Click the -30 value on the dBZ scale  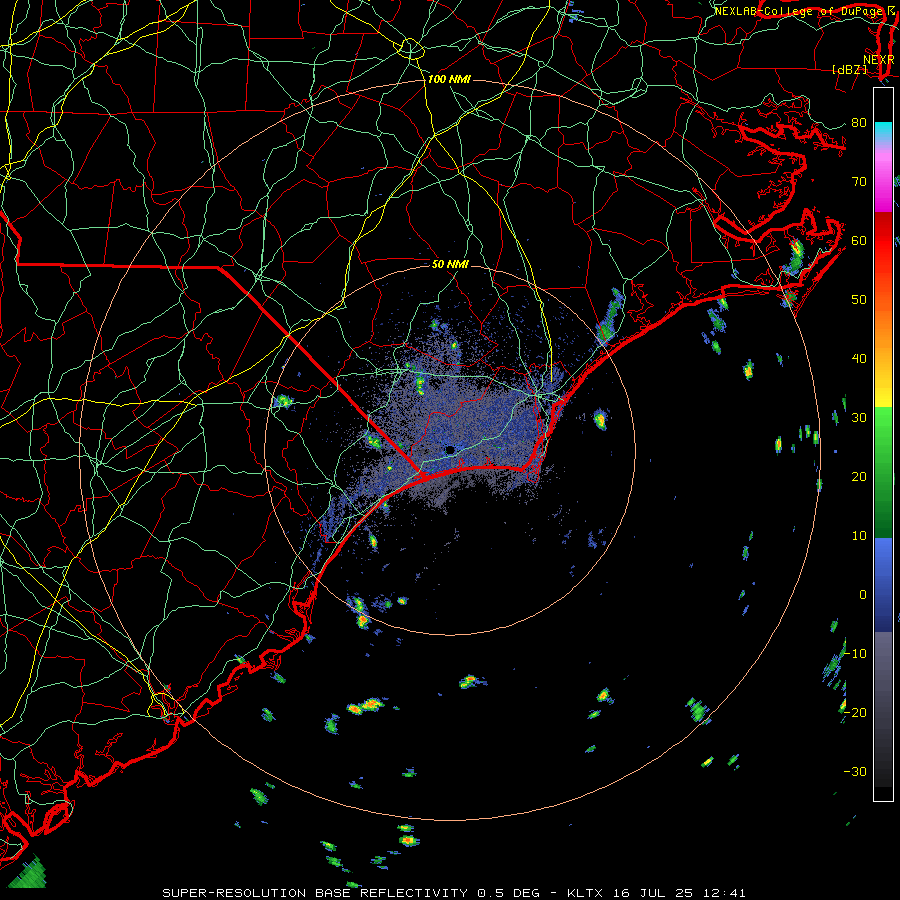855,771
